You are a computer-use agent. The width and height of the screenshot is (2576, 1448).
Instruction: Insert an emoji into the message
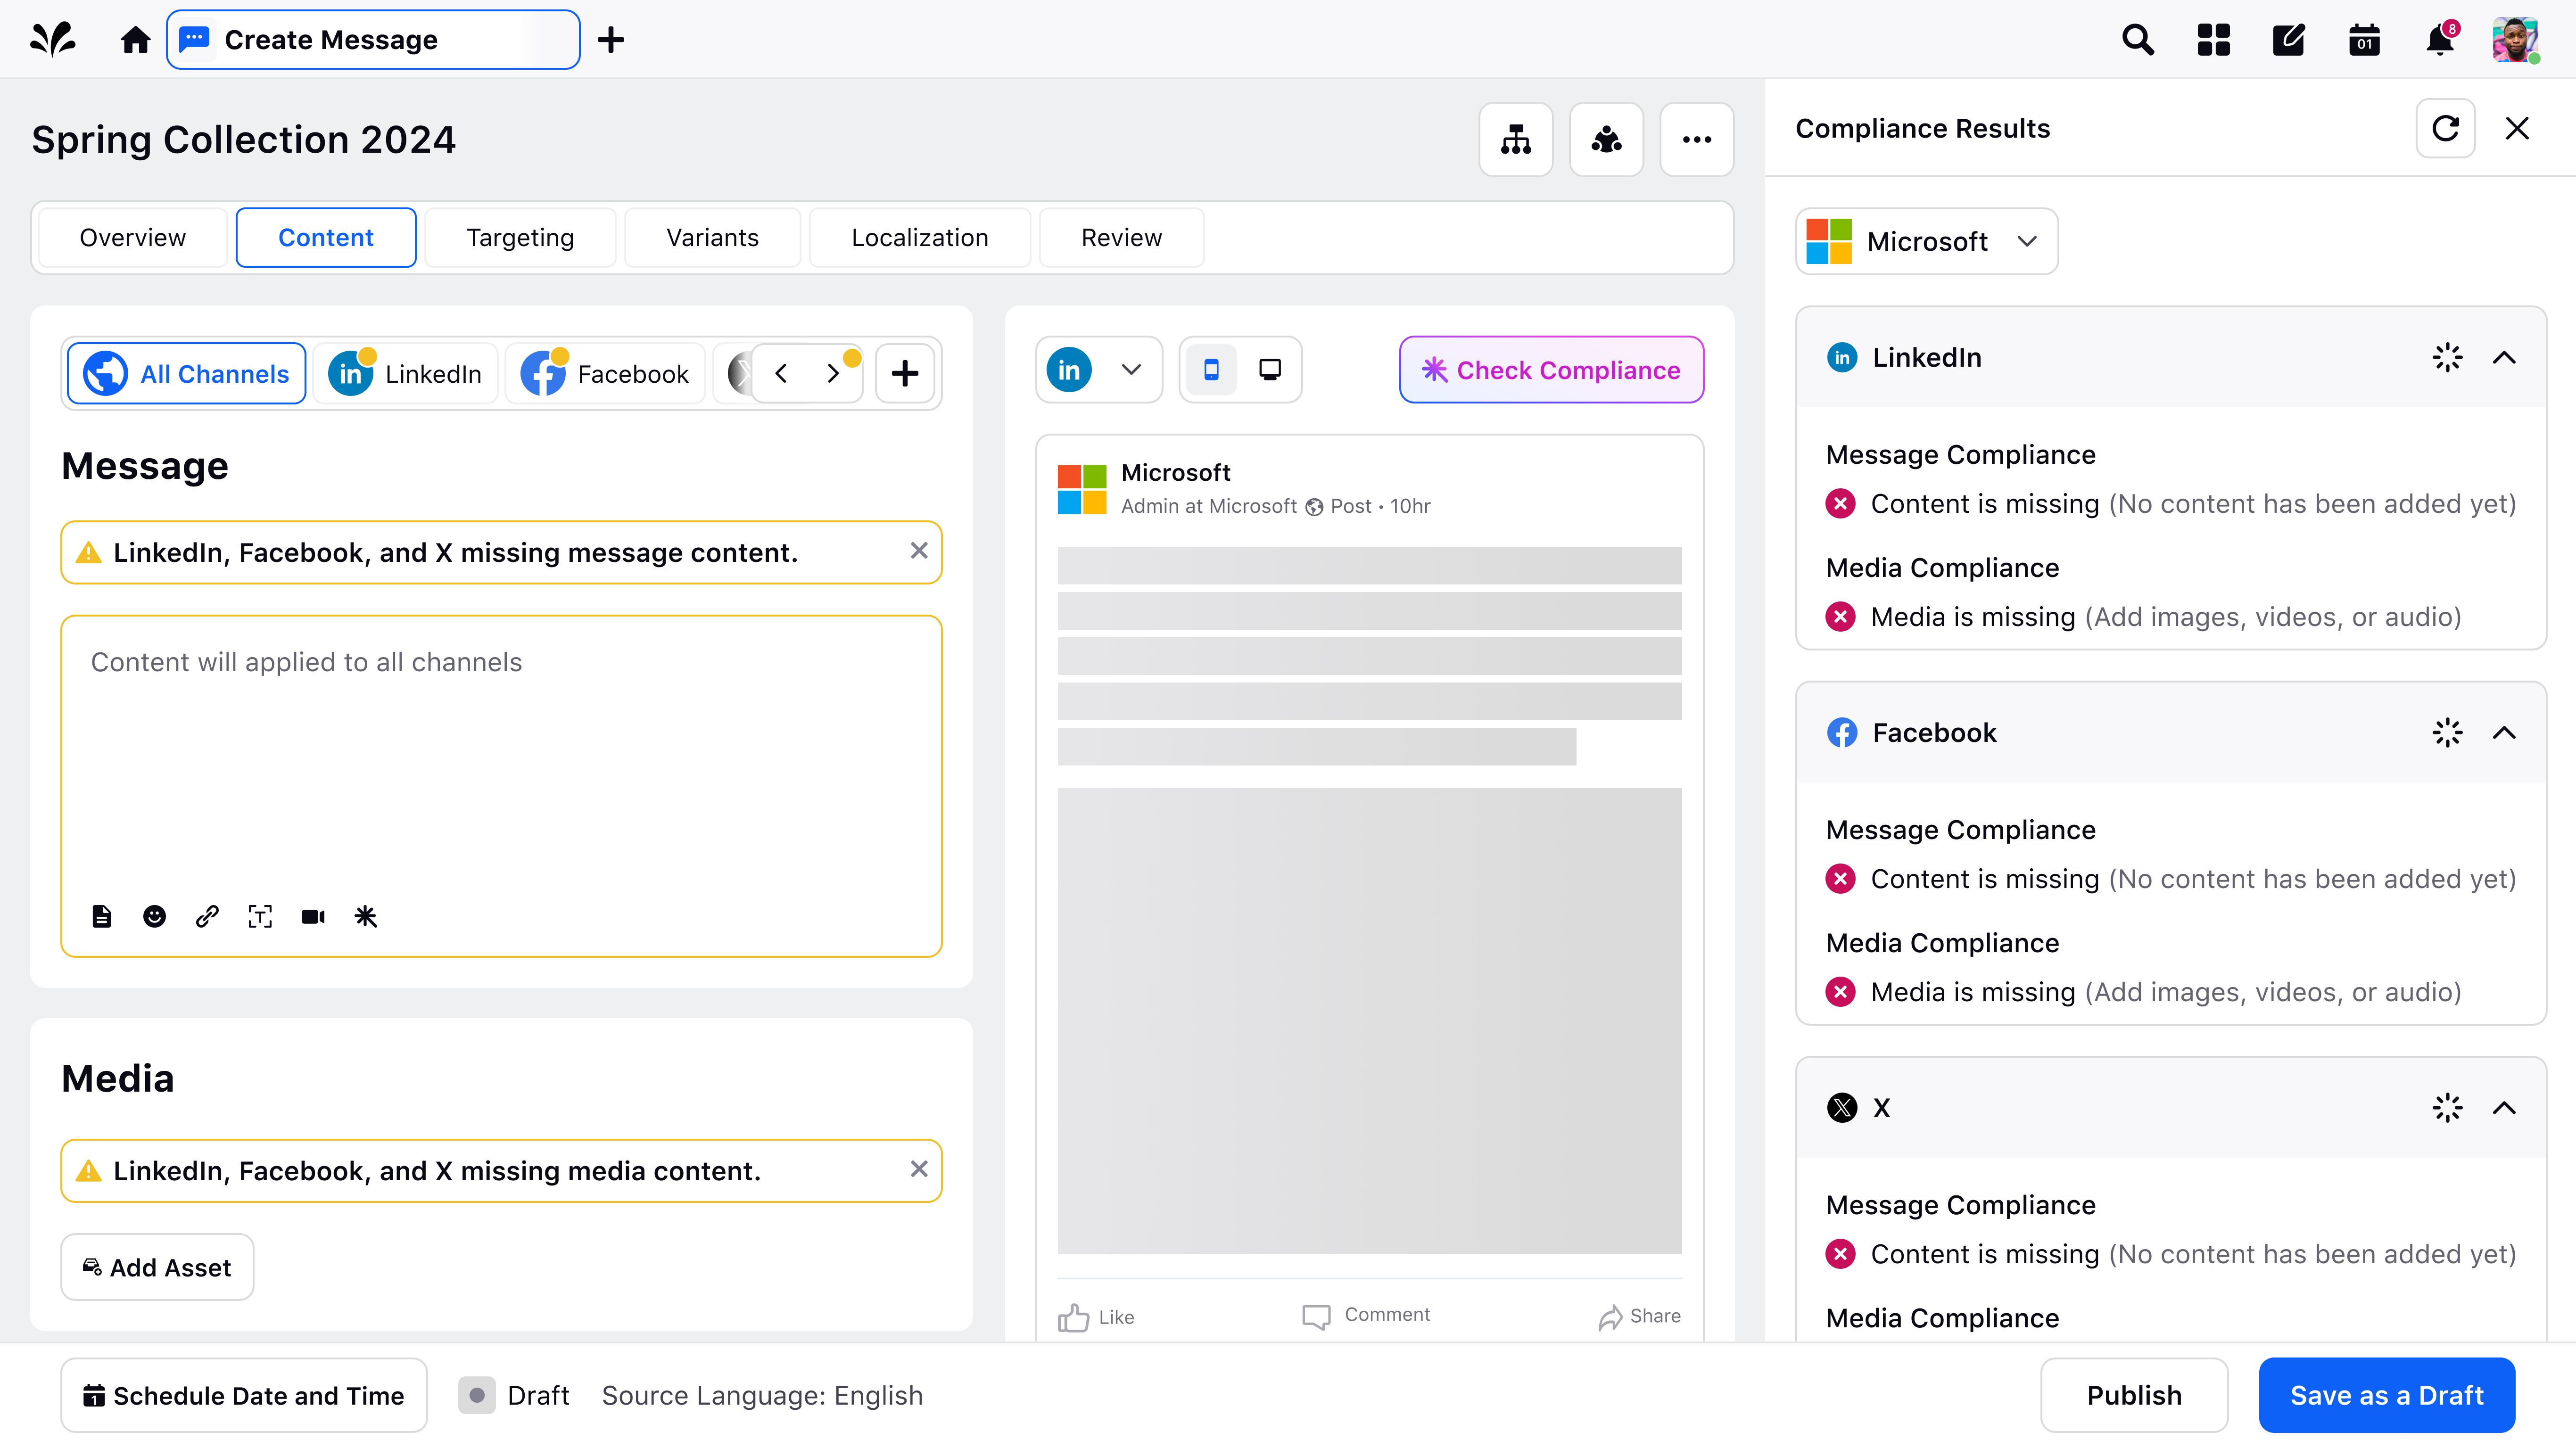154,916
